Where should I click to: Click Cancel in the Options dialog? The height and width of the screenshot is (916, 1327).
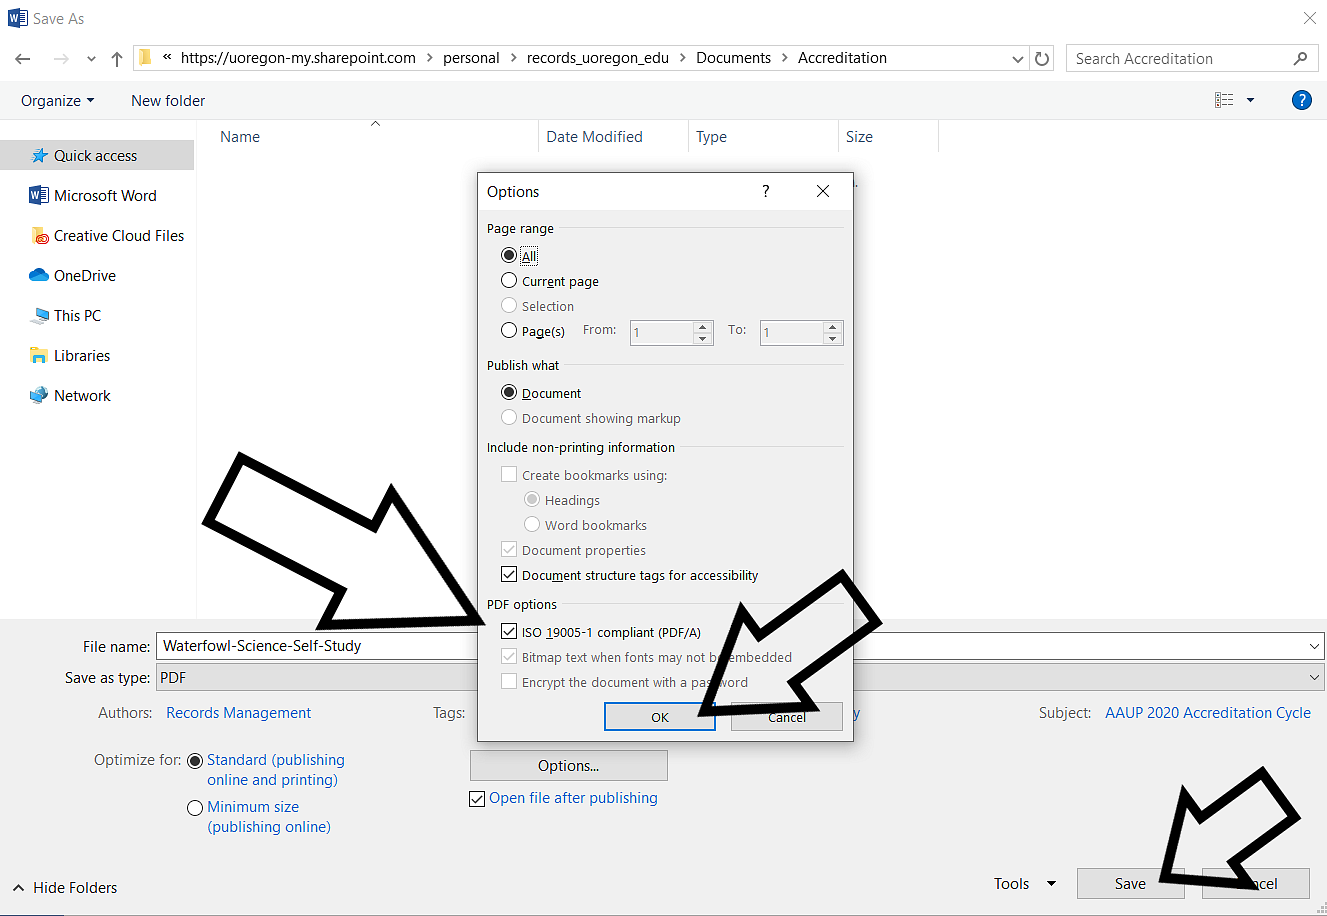tap(787, 717)
